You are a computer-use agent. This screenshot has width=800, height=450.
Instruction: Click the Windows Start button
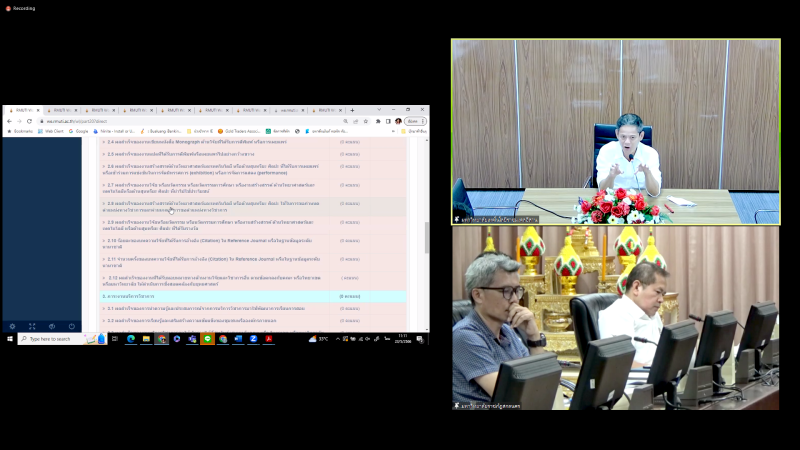(x=9, y=339)
